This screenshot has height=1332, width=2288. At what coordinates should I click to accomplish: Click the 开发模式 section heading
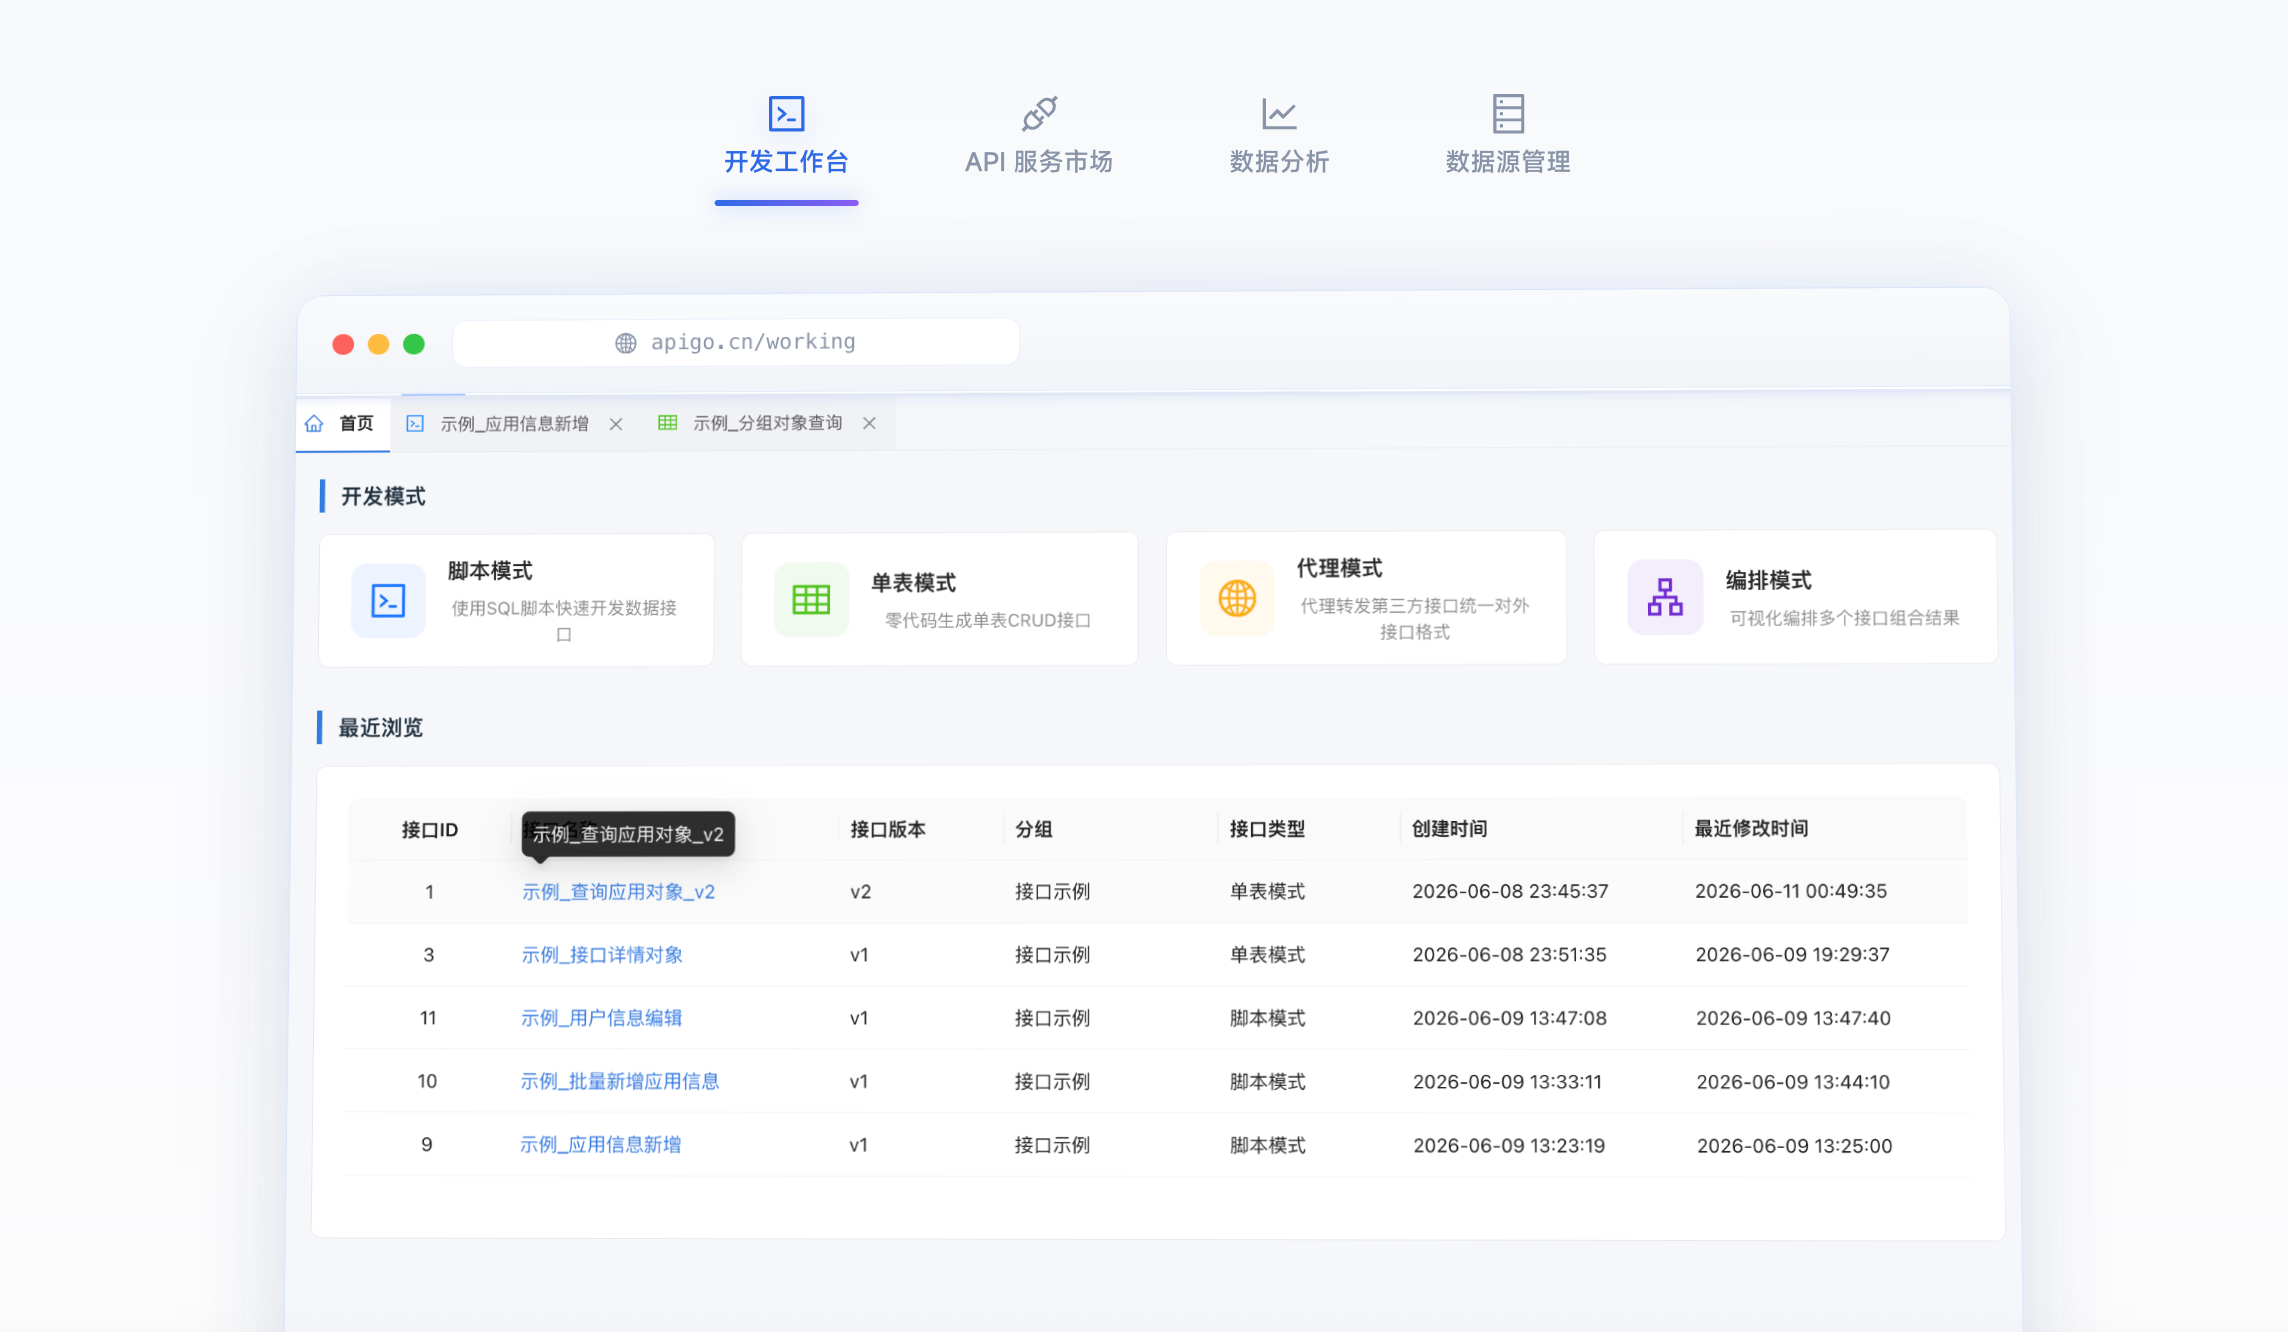[x=383, y=497]
